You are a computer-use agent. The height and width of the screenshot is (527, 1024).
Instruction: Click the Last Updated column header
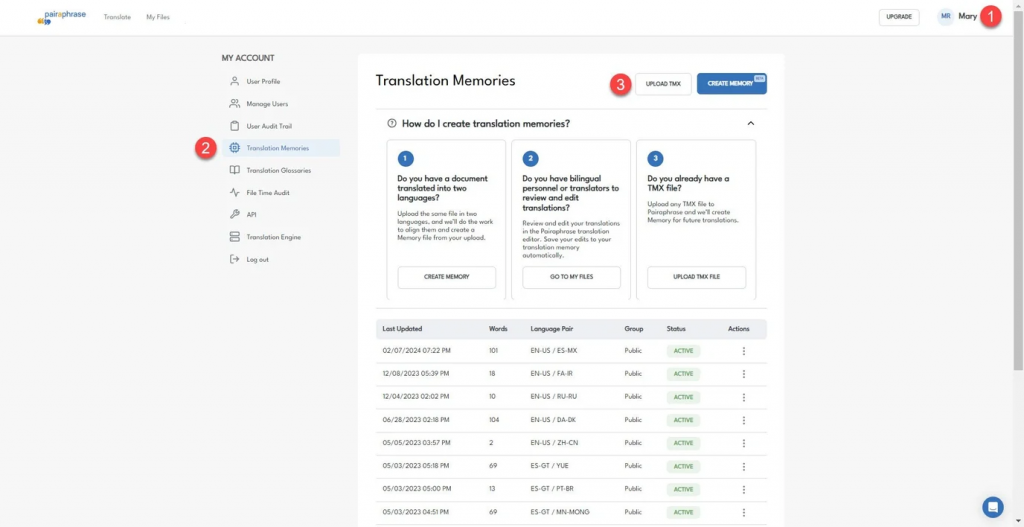(402, 328)
